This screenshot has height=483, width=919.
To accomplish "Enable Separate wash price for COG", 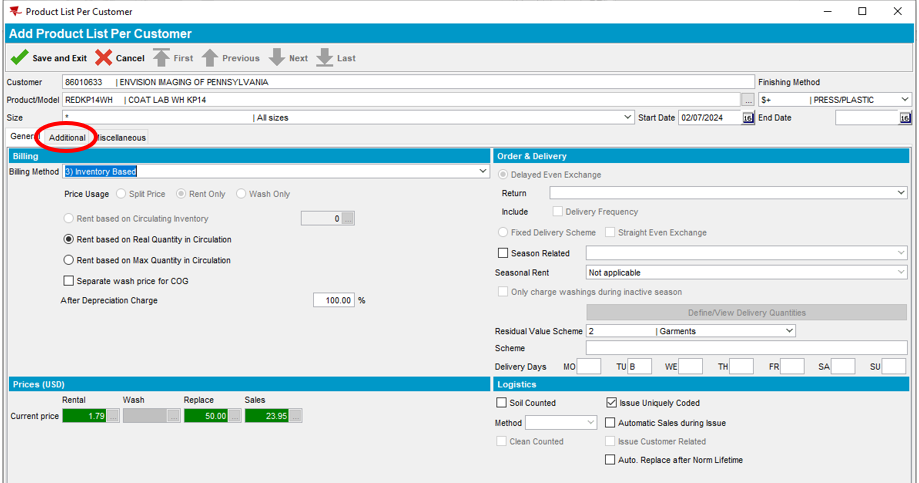I will (69, 281).
